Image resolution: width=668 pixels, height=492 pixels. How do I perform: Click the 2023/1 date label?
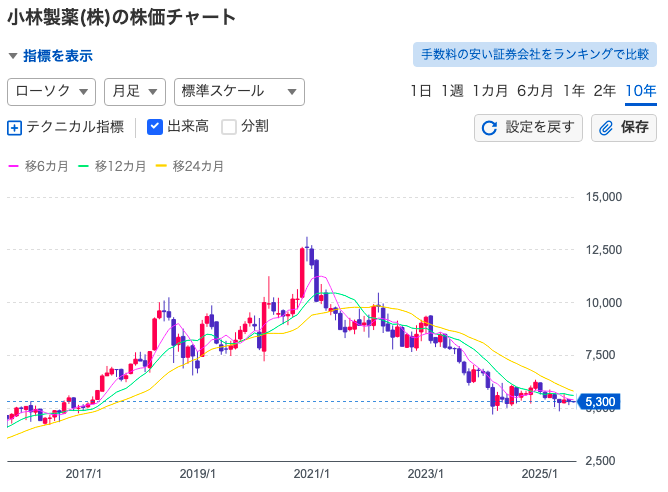(x=425, y=474)
